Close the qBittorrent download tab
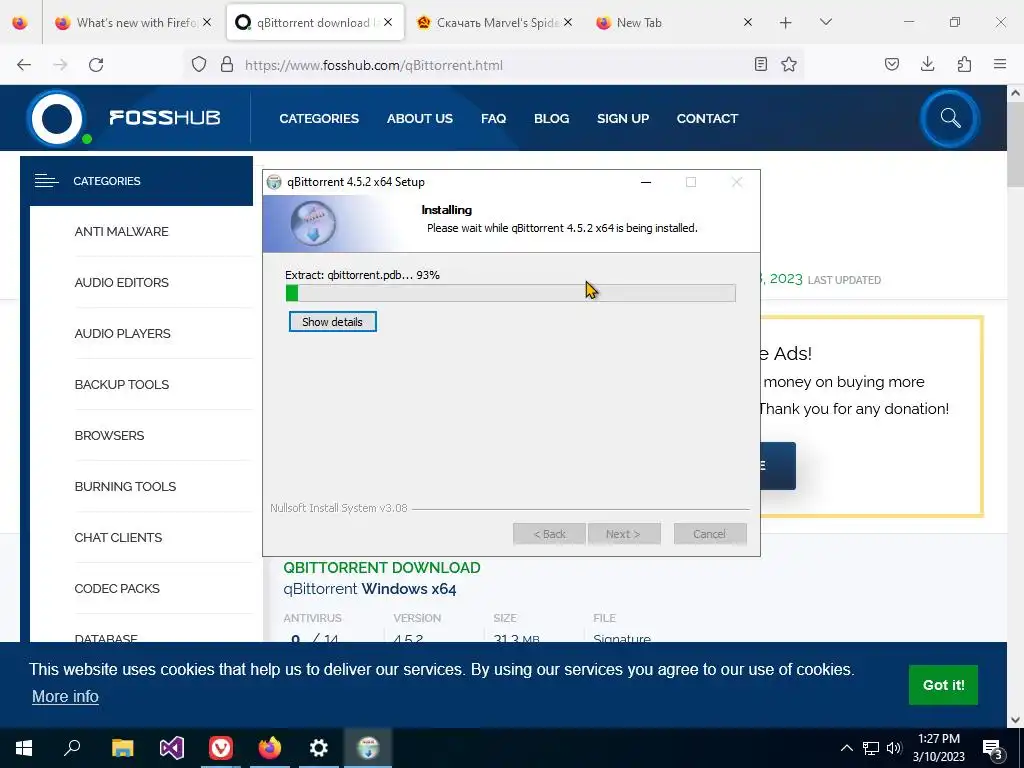The width and height of the screenshot is (1024, 768). click(388, 22)
